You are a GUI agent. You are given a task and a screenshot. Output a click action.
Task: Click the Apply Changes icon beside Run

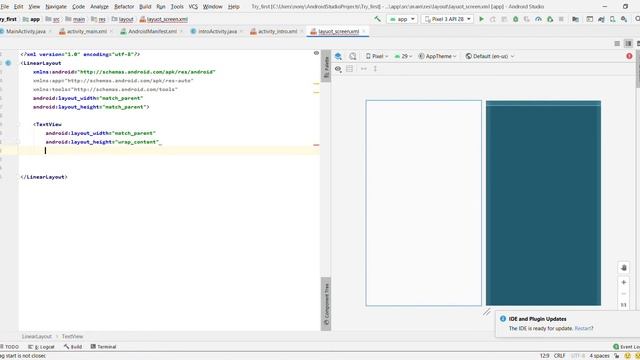click(493, 19)
